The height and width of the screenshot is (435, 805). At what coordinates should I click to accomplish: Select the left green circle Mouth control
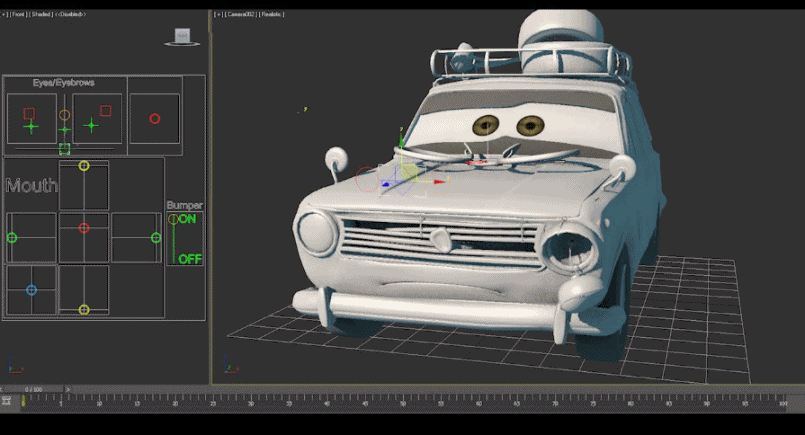pos(12,238)
